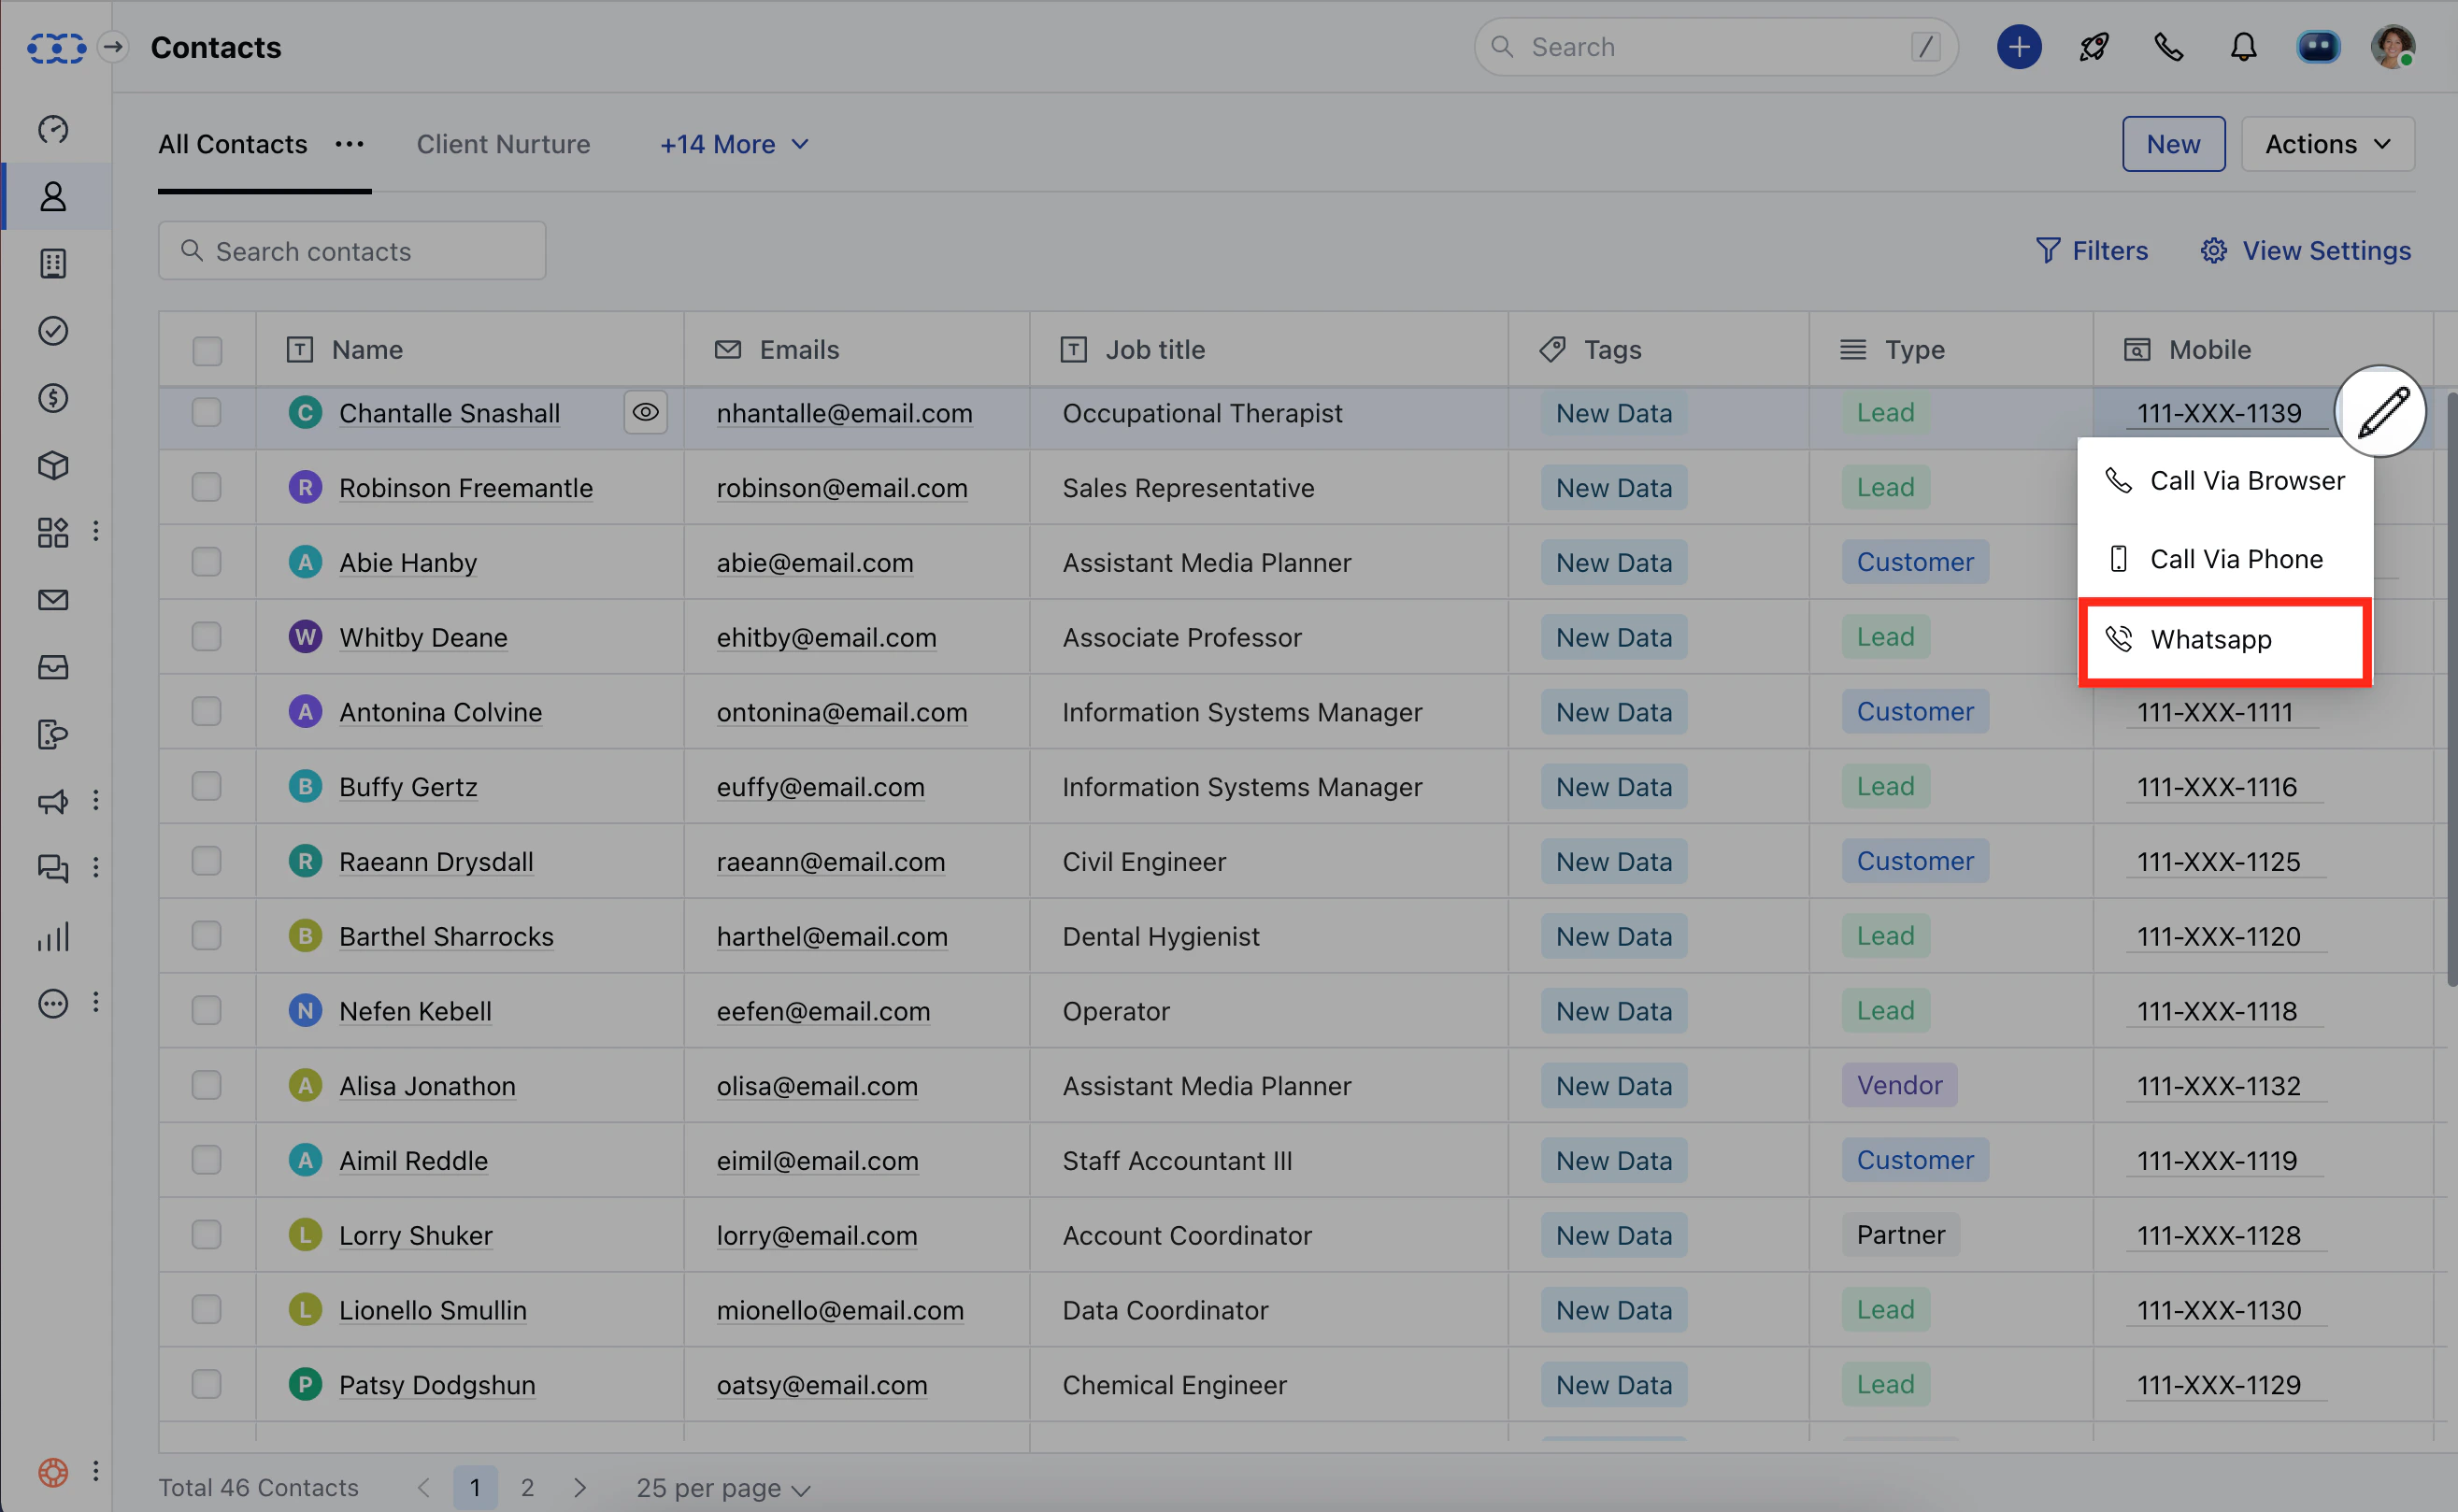Open View Settings
The height and width of the screenshot is (1512, 2458).
coord(2305,251)
